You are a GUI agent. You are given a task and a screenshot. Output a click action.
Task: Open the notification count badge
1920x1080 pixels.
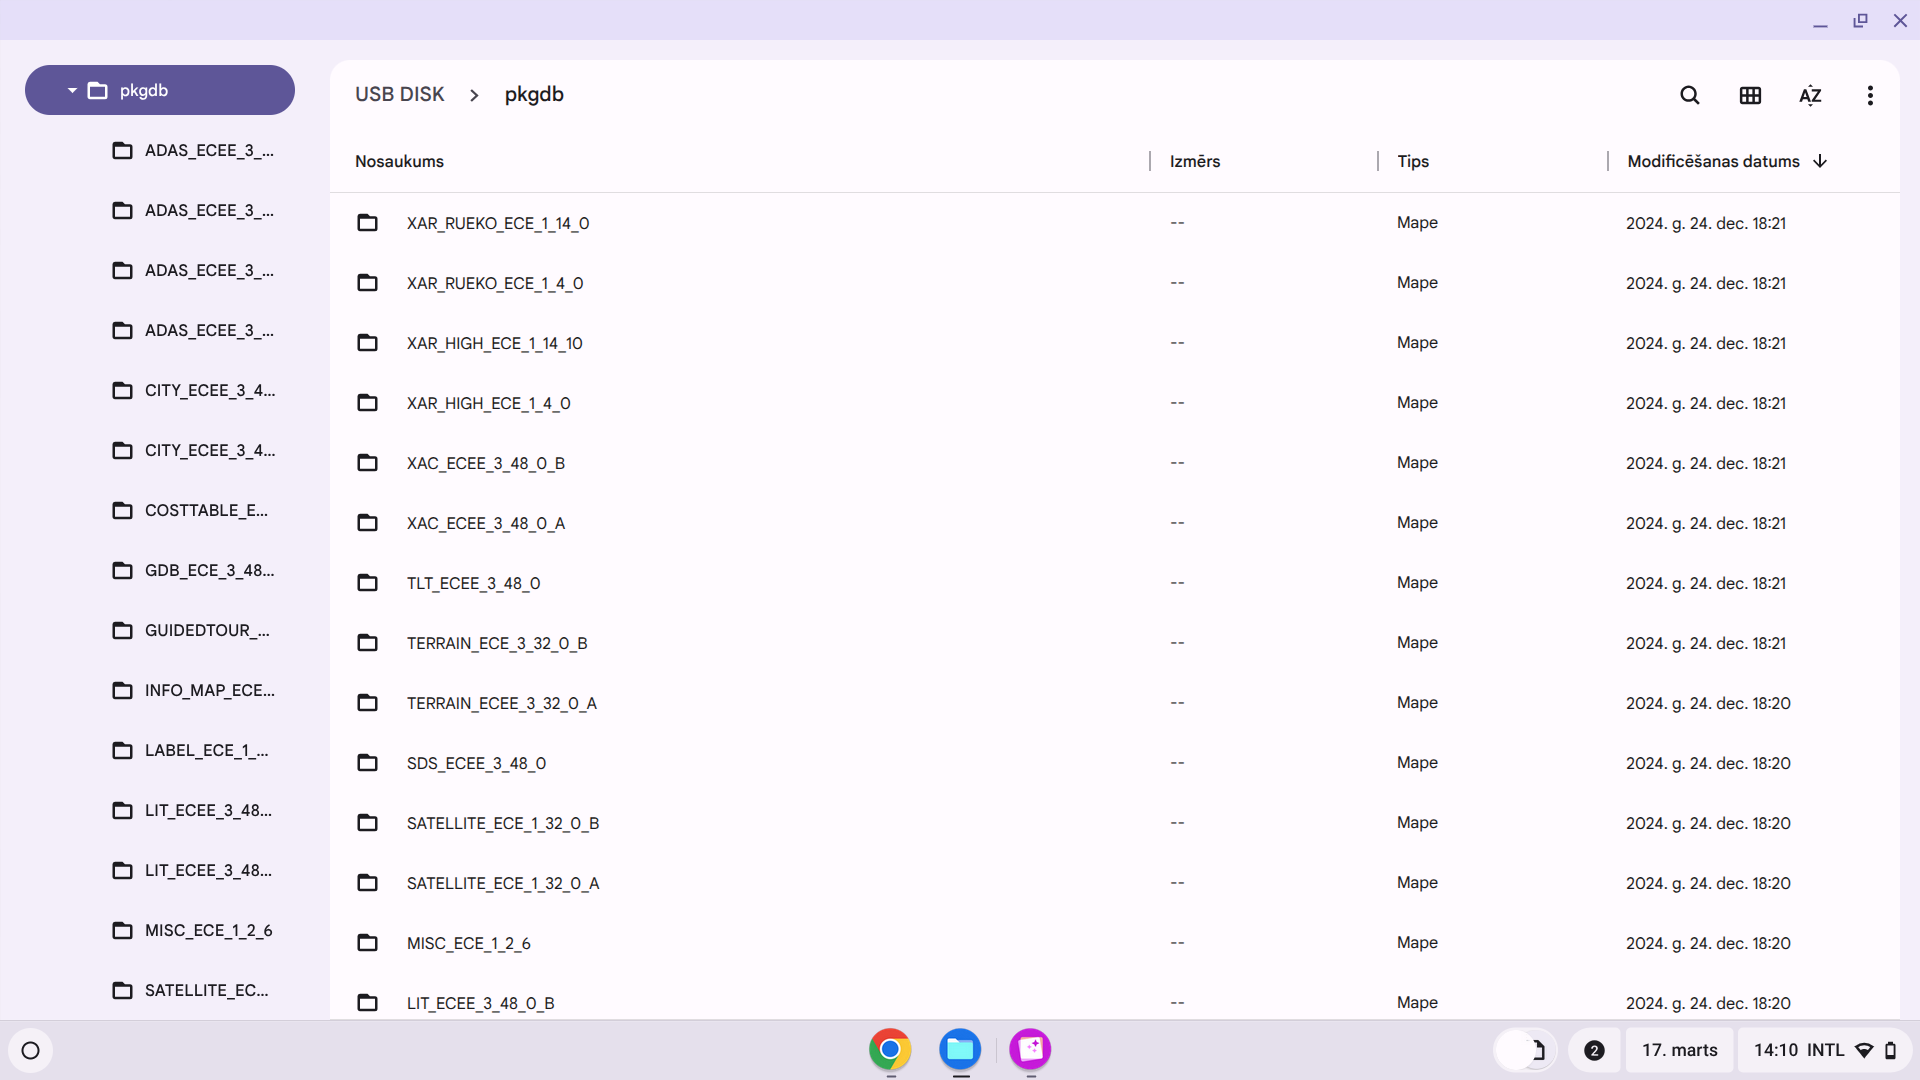1594,1050
